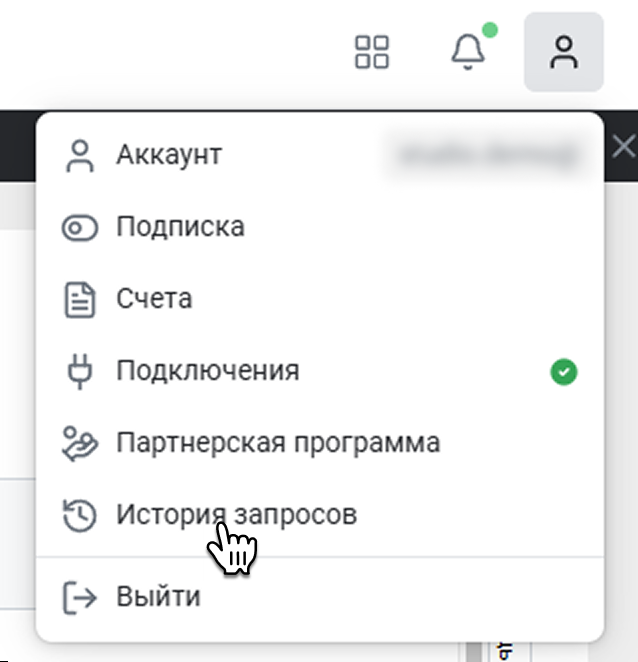Click the toggle-shaped icon beside Подписка

click(79, 228)
